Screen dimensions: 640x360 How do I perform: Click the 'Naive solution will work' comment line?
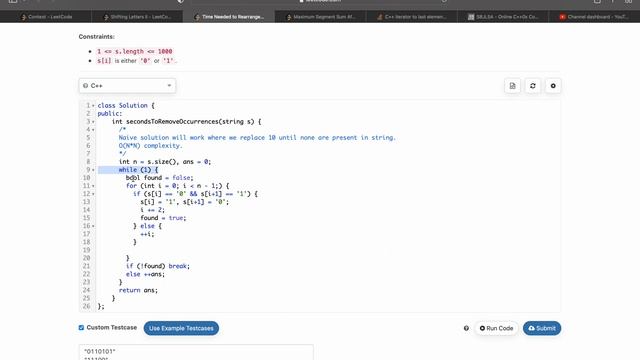257,138
